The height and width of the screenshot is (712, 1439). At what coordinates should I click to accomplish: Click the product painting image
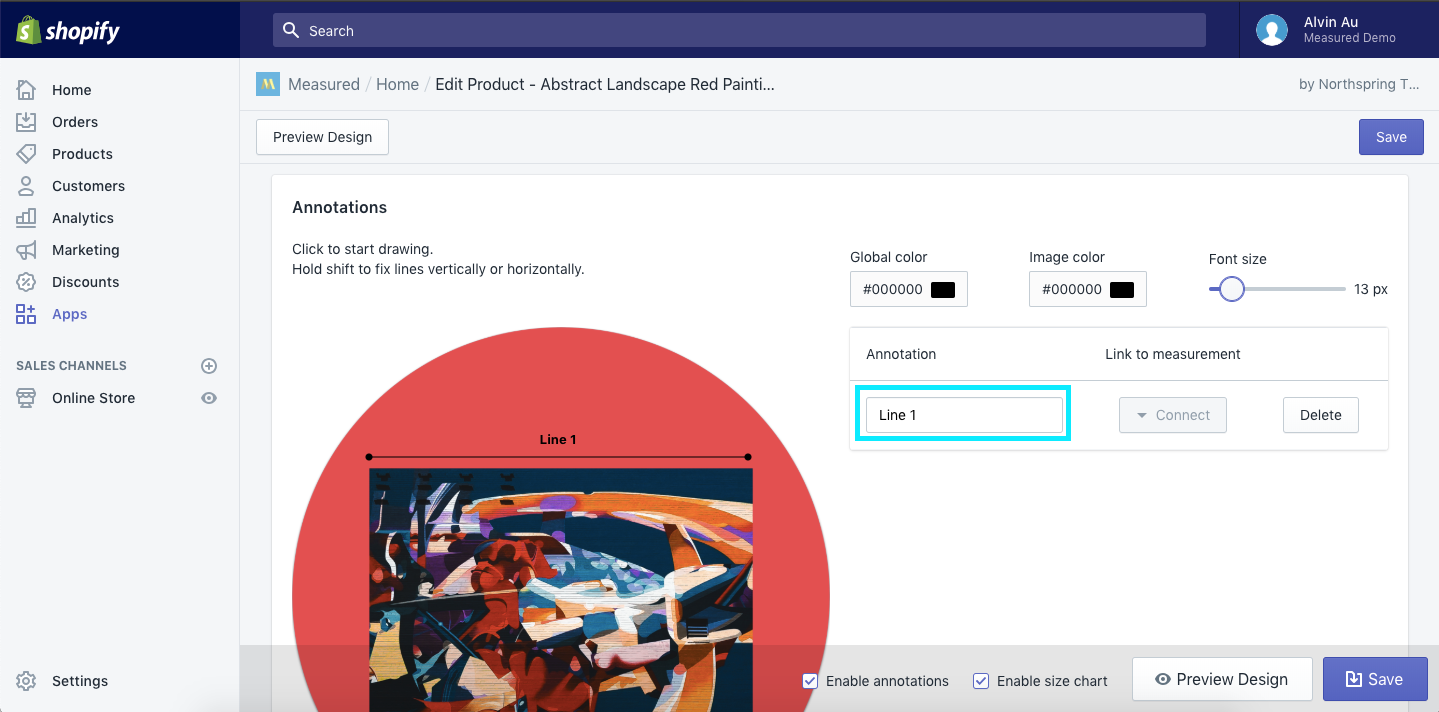tap(561, 590)
